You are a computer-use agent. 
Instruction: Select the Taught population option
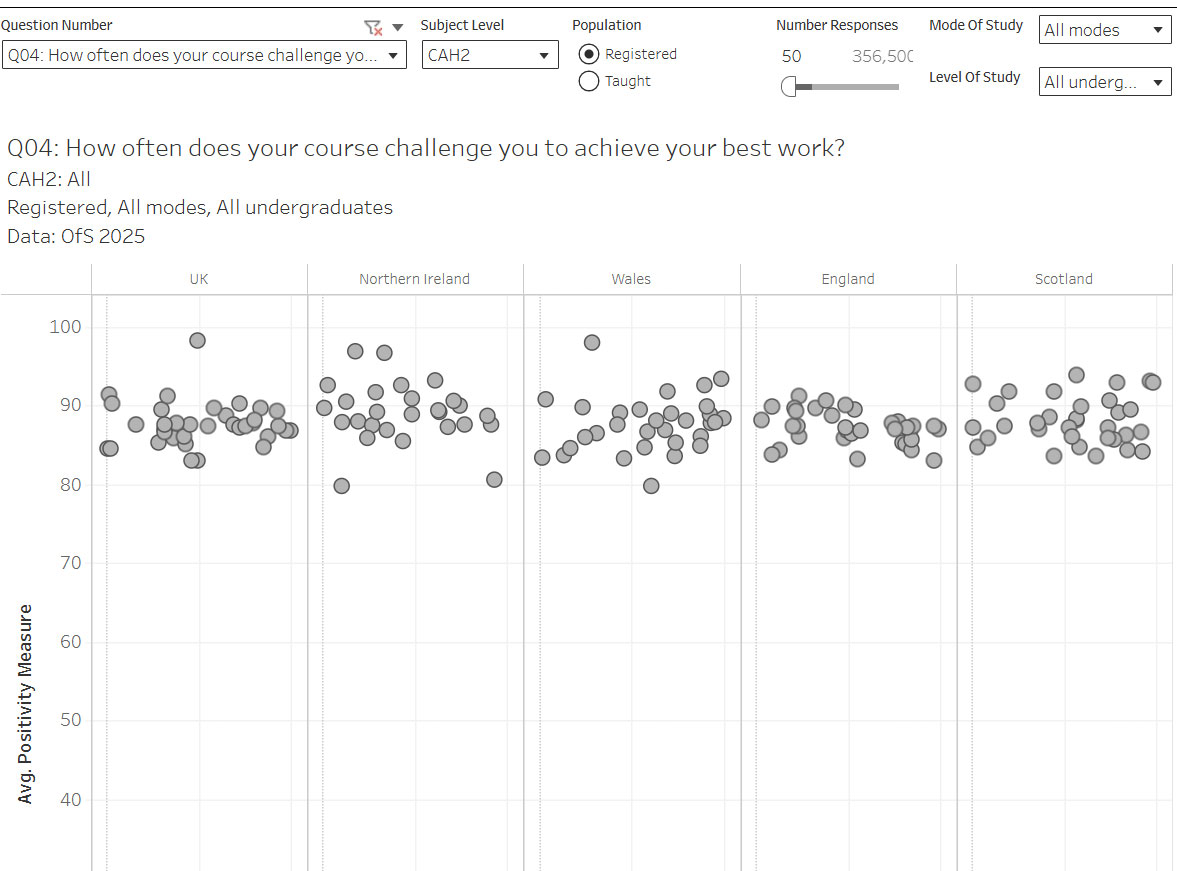(x=589, y=81)
